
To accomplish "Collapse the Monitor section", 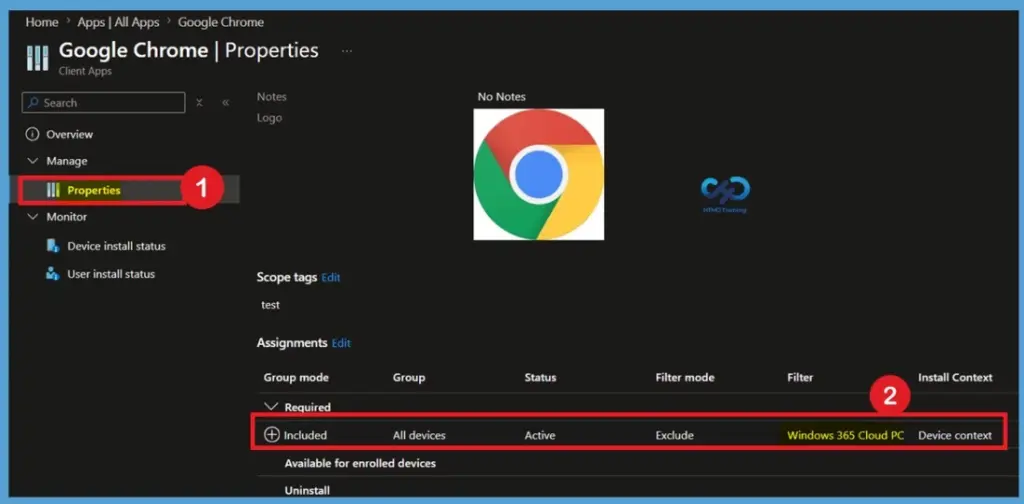I will coord(32,216).
